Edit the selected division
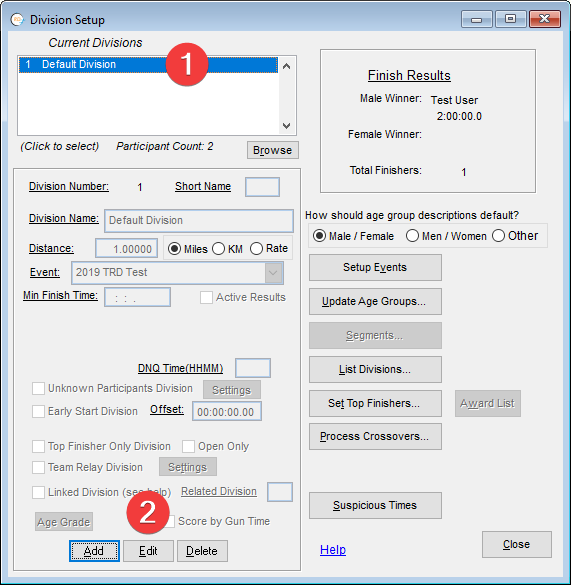 click(x=149, y=551)
